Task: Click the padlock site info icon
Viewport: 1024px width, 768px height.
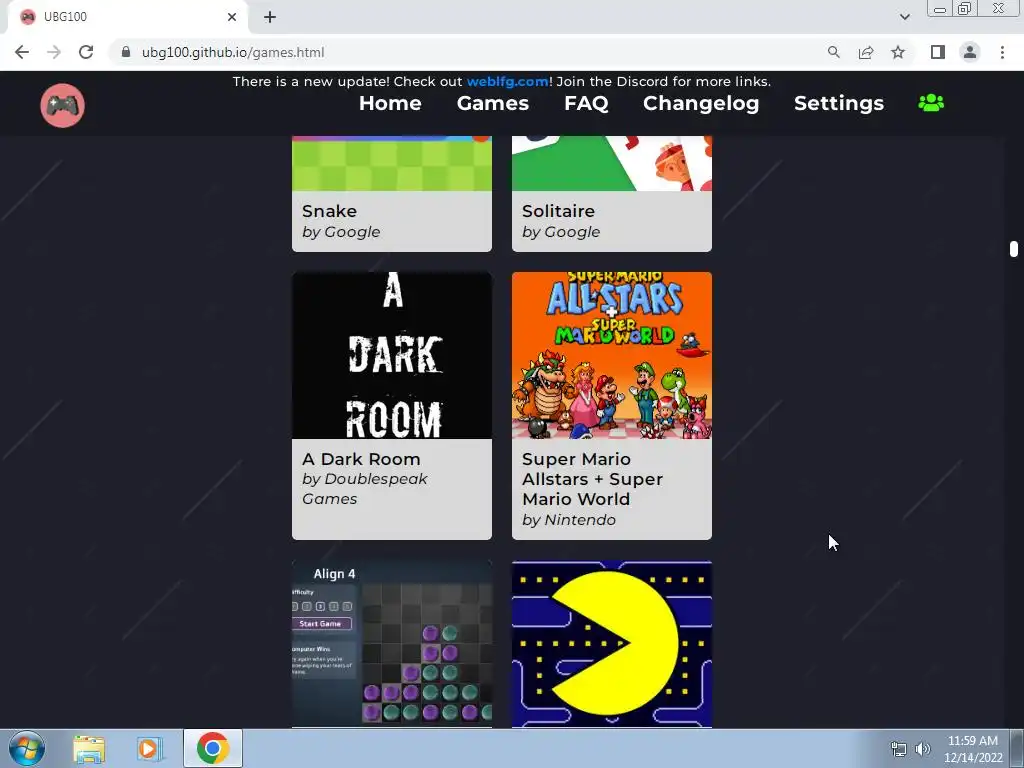Action: click(126, 52)
